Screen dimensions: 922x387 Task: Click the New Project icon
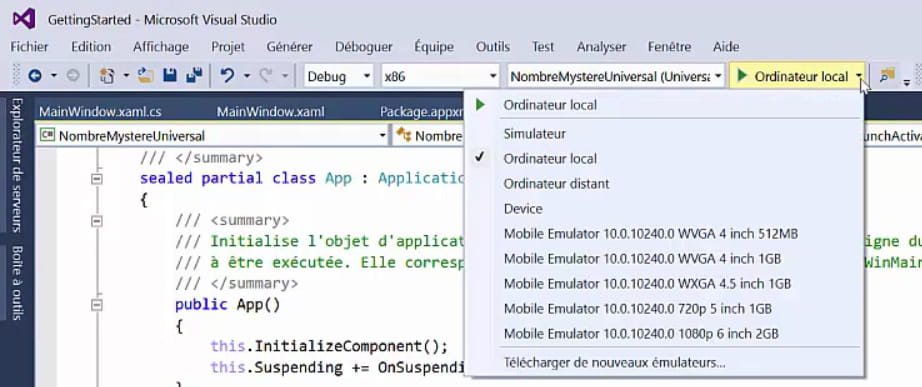click(107, 76)
